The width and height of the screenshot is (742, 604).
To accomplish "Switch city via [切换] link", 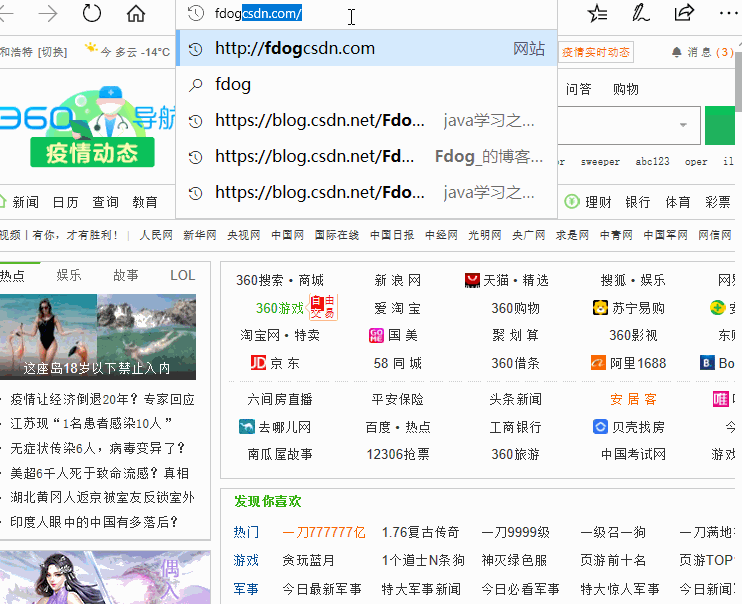I will click(x=53, y=52).
